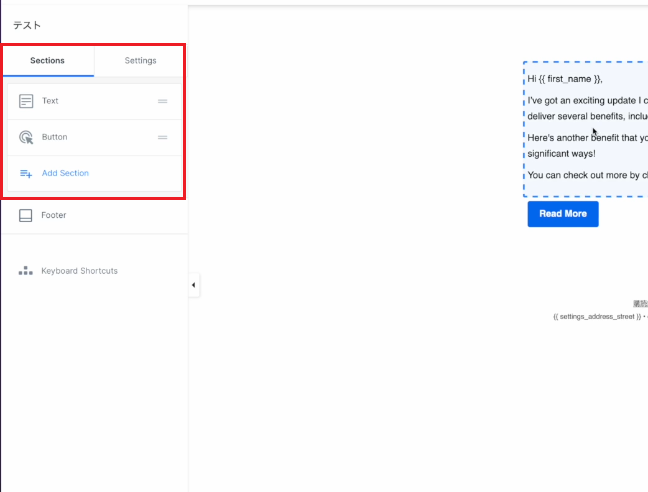Grab the Button row reorder handle
Image resolution: width=648 pixels, height=492 pixels.
point(162,138)
